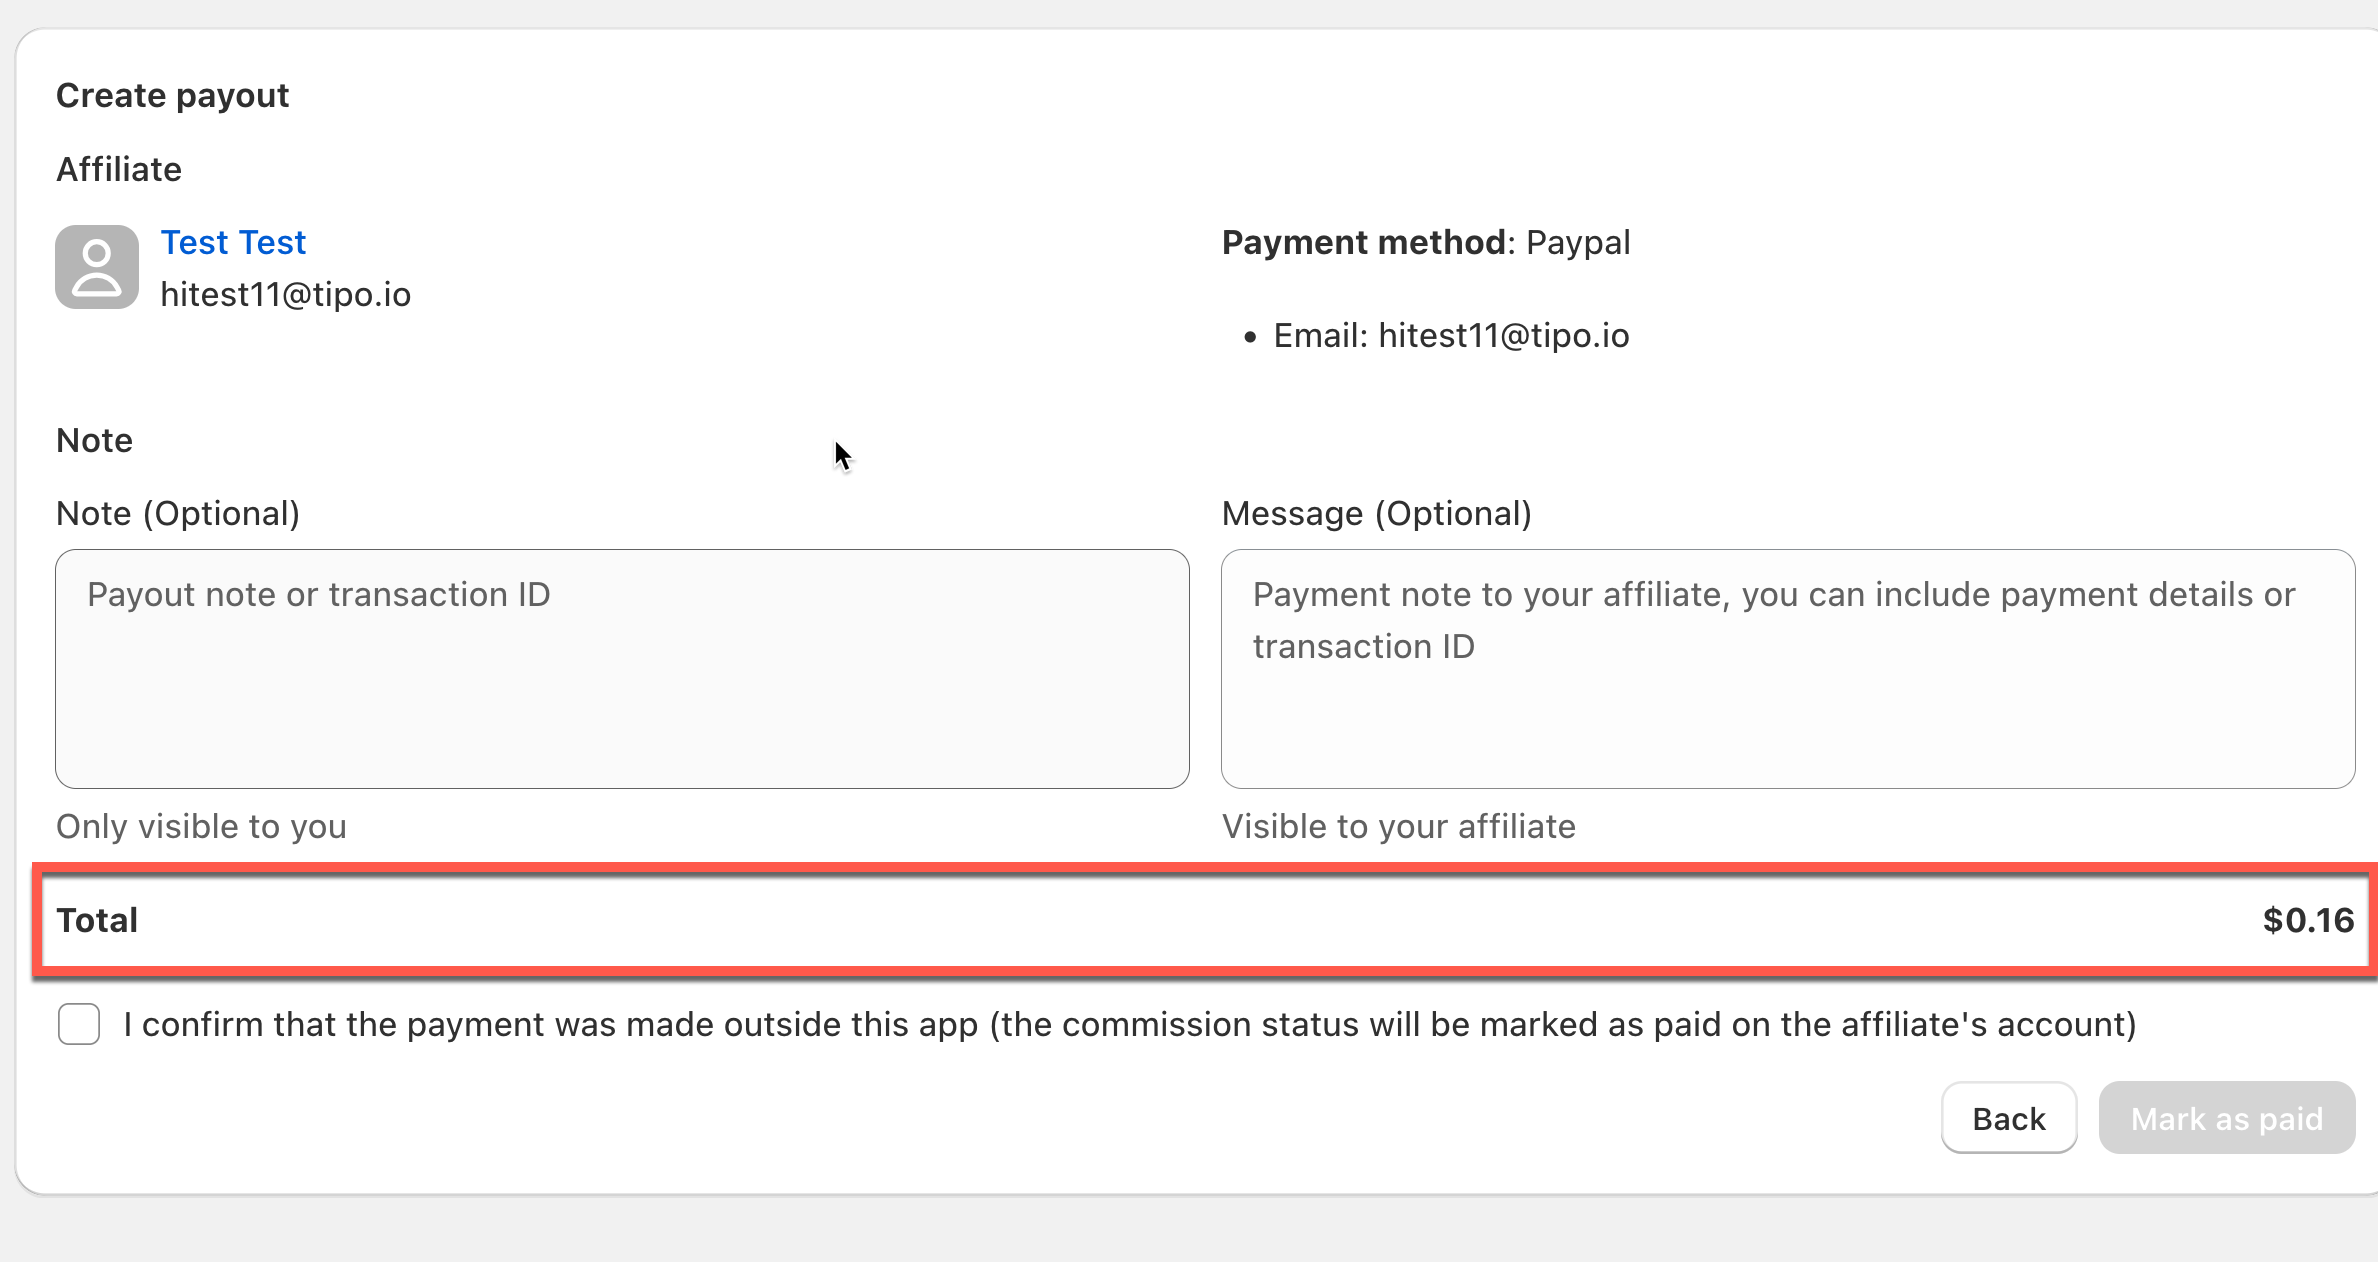Click the Total label
Image resolution: width=2378 pixels, height=1262 pixels.
pos(97,920)
